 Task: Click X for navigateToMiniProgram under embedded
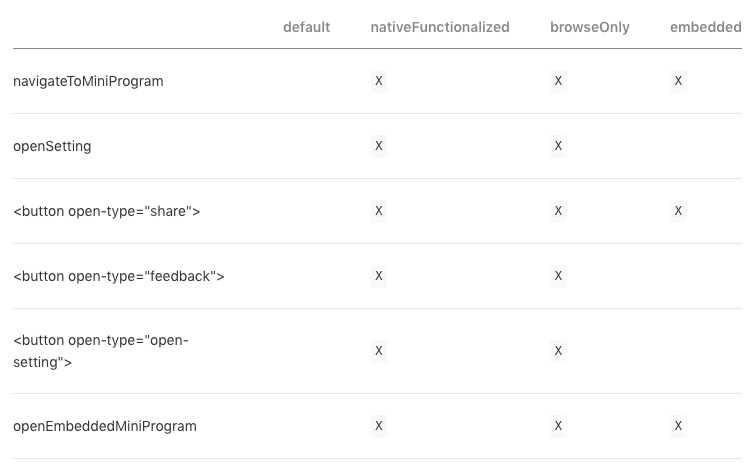[678, 81]
